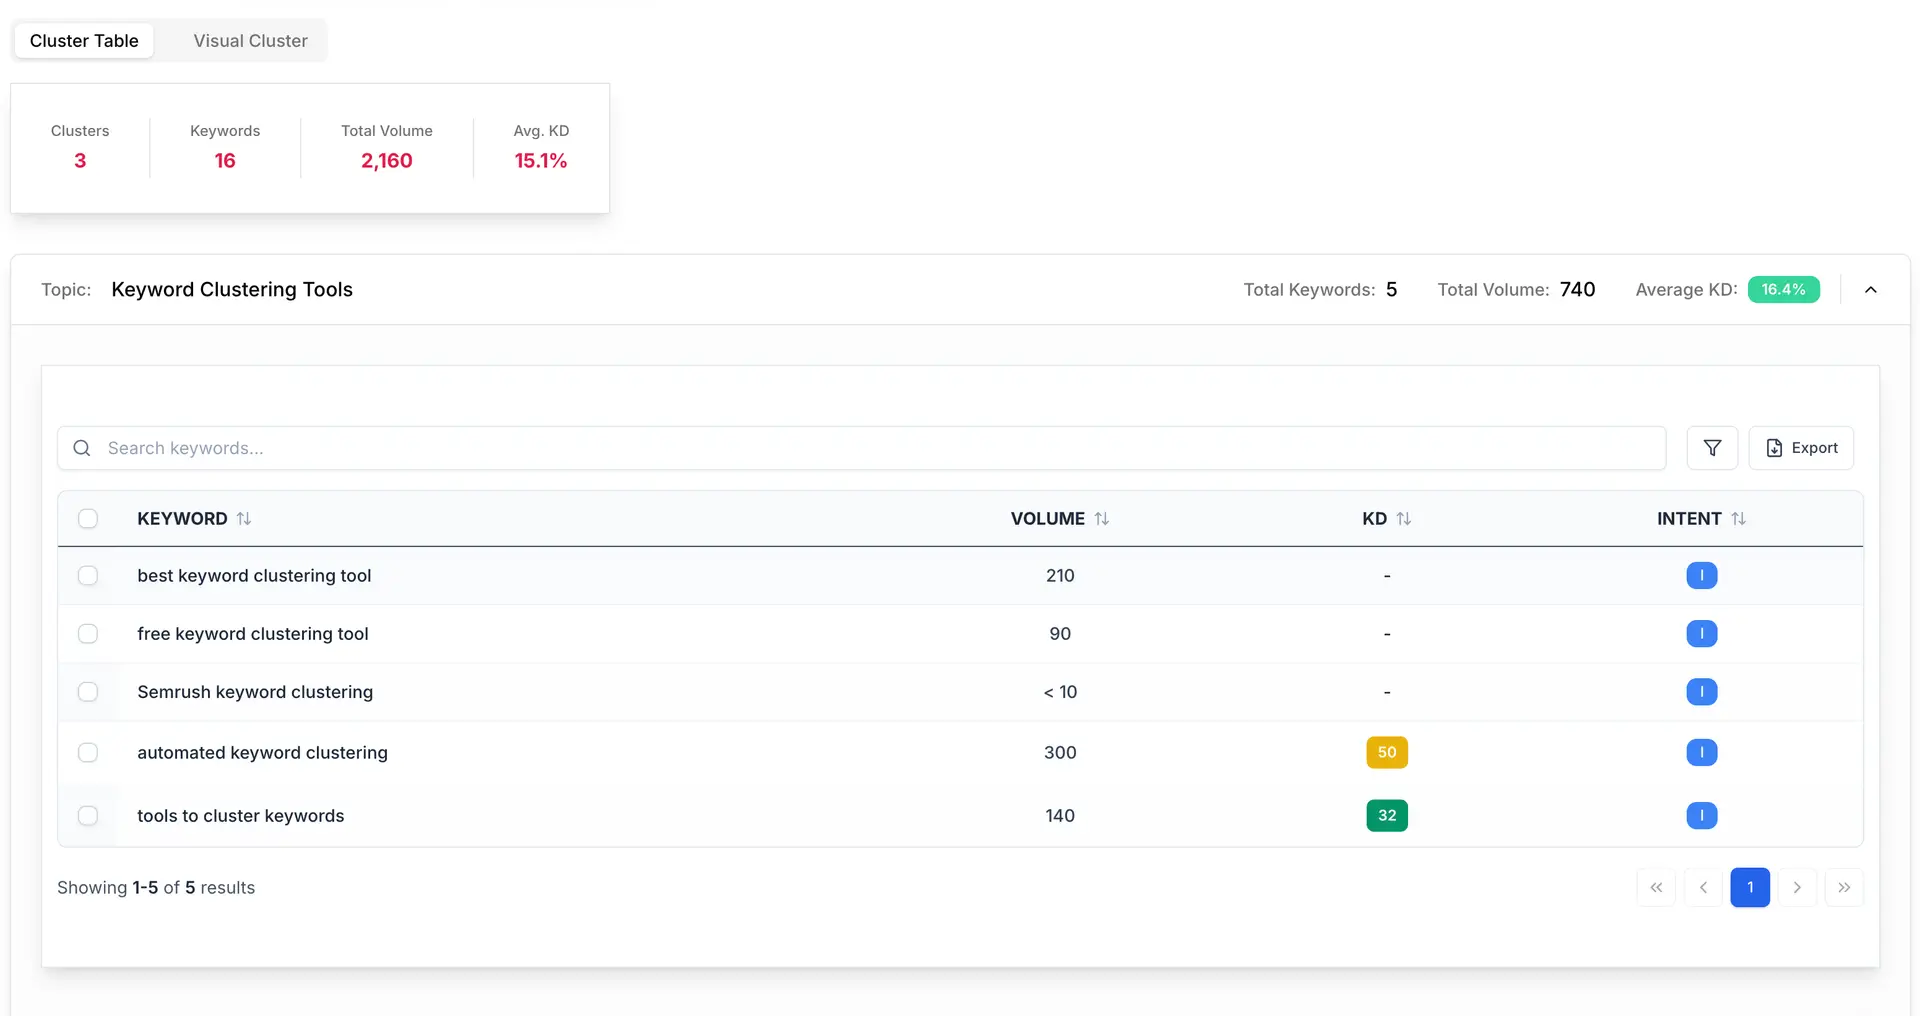Switch to the Visual Cluster tab

point(250,41)
